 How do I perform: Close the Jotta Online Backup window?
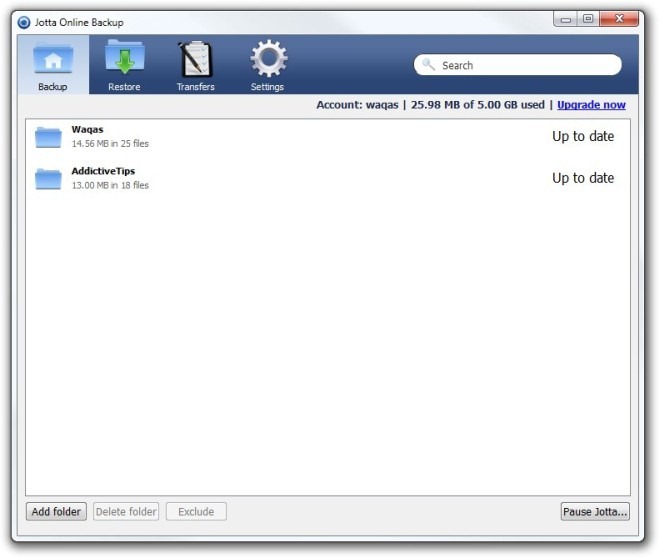point(619,19)
